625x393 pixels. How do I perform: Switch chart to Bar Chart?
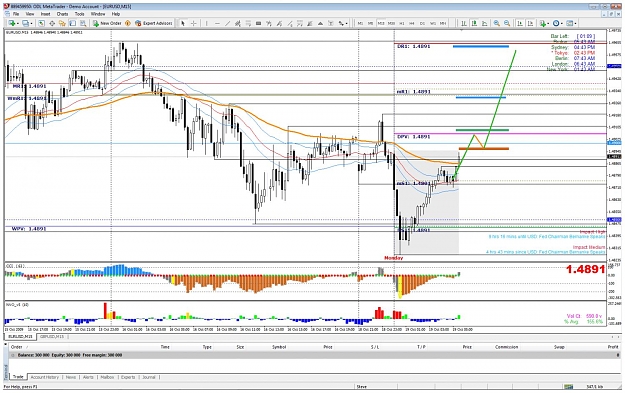click(x=464, y=24)
